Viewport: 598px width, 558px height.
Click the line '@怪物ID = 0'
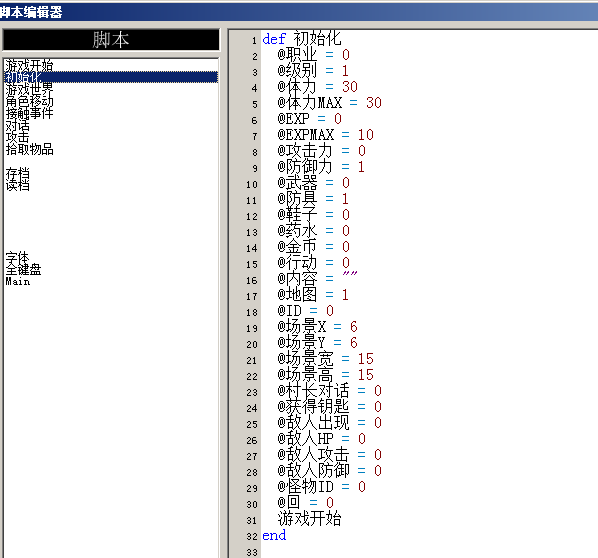pos(322,487)
